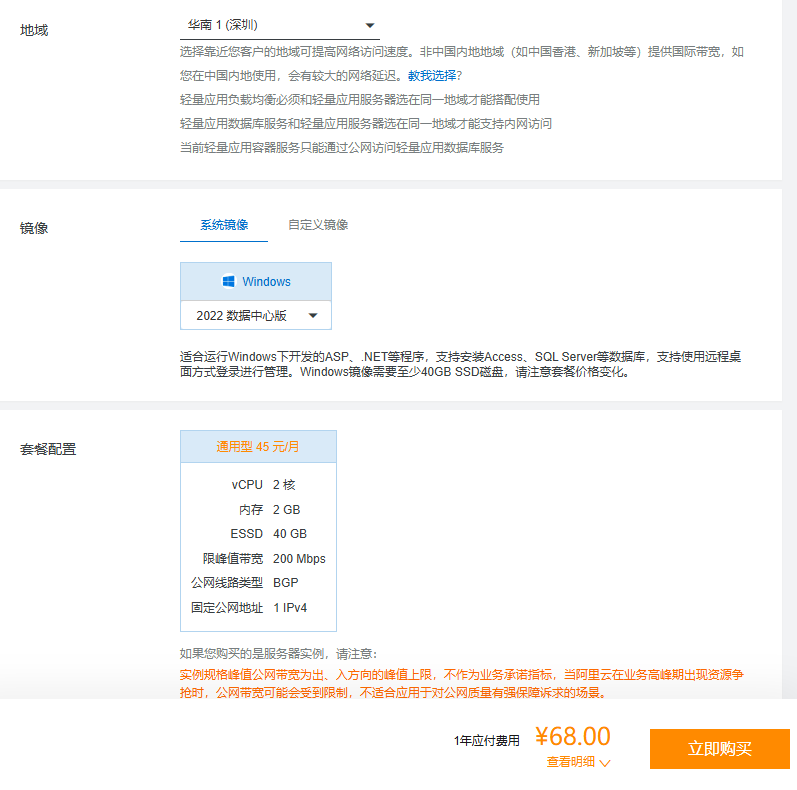Click the ¥68.00 price amount
797x790 pixels.
coord(573,736)
